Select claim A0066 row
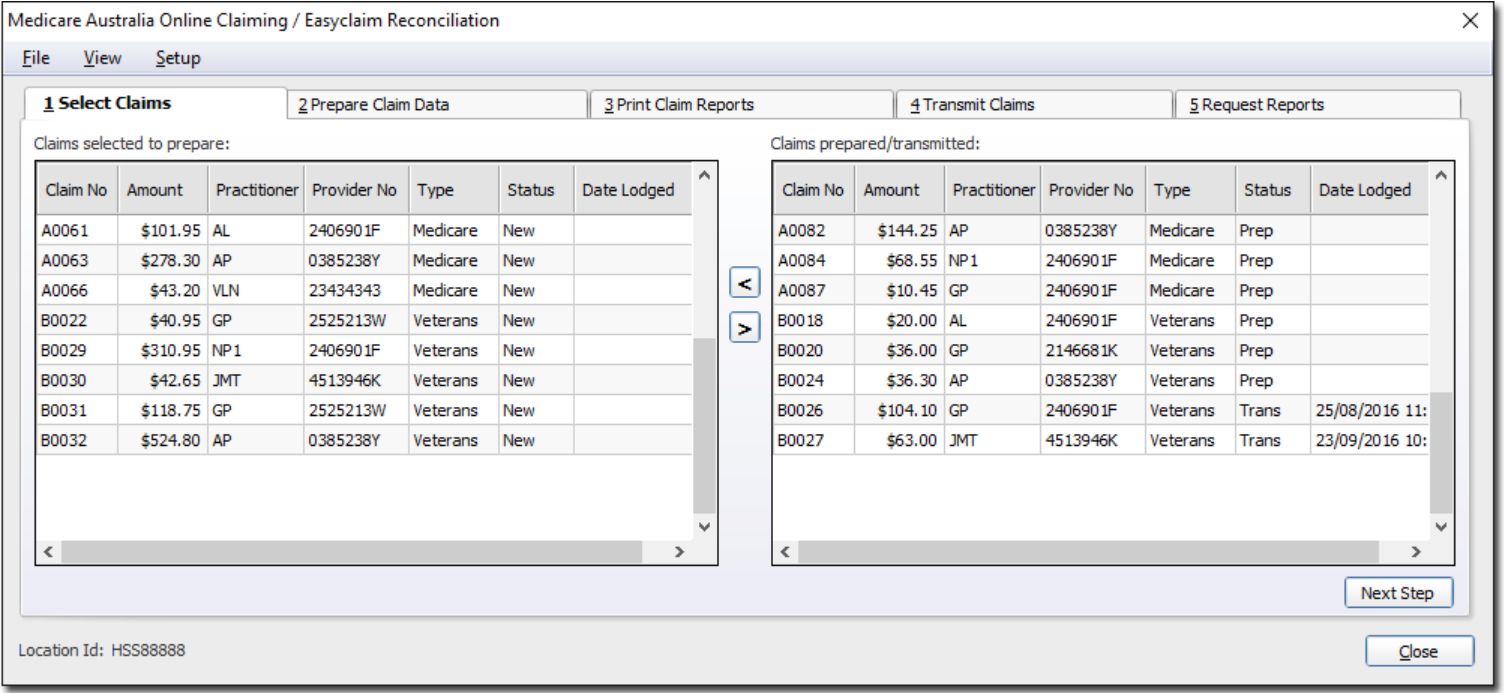This screenshot has height=693, width=1504. [x=364, y=290]
